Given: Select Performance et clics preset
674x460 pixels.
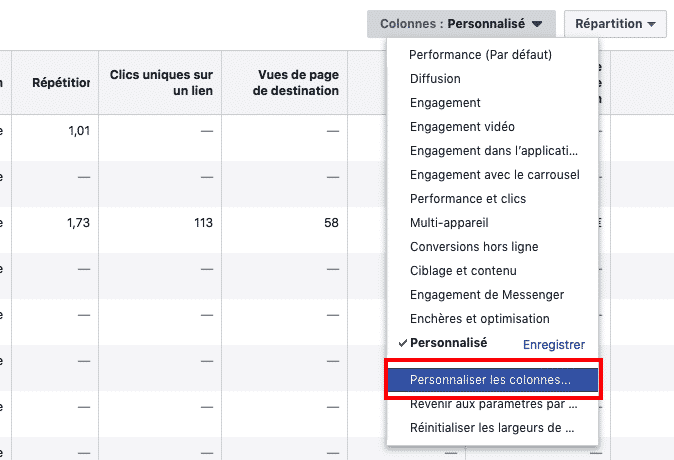Looking at the screenshot, I should pyautogui.click(x=467, y=199).
